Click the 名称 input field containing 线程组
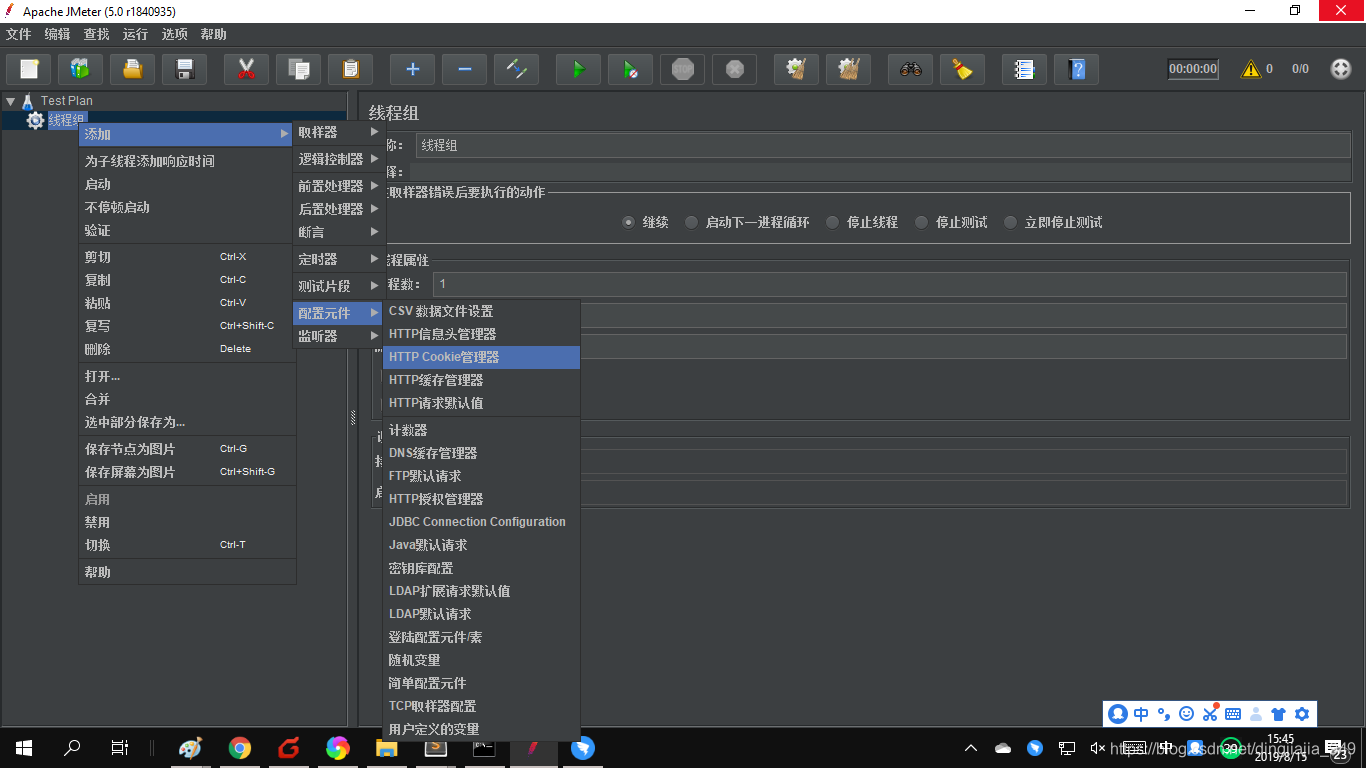This screenshot has height=768, width=1366. (x=883, y=145)
